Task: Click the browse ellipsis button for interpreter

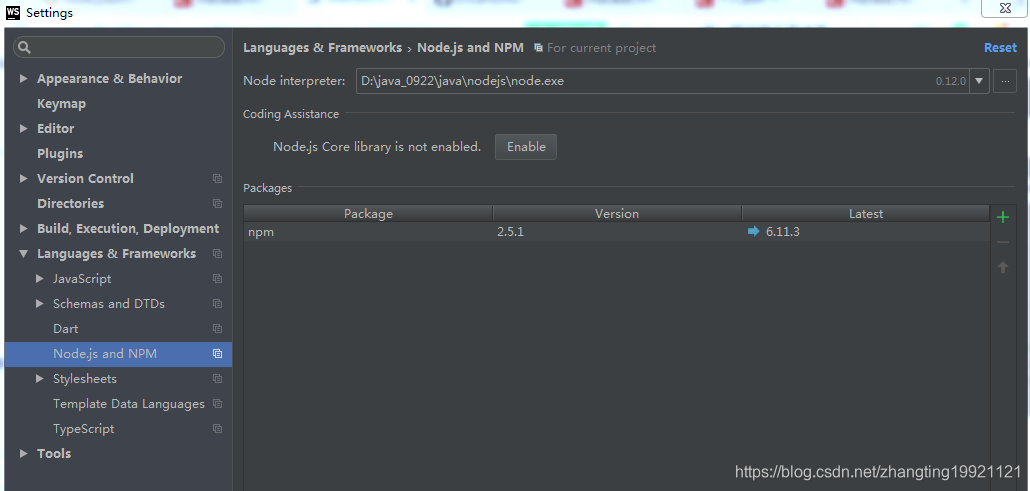Action: (x=1005, y=81)
